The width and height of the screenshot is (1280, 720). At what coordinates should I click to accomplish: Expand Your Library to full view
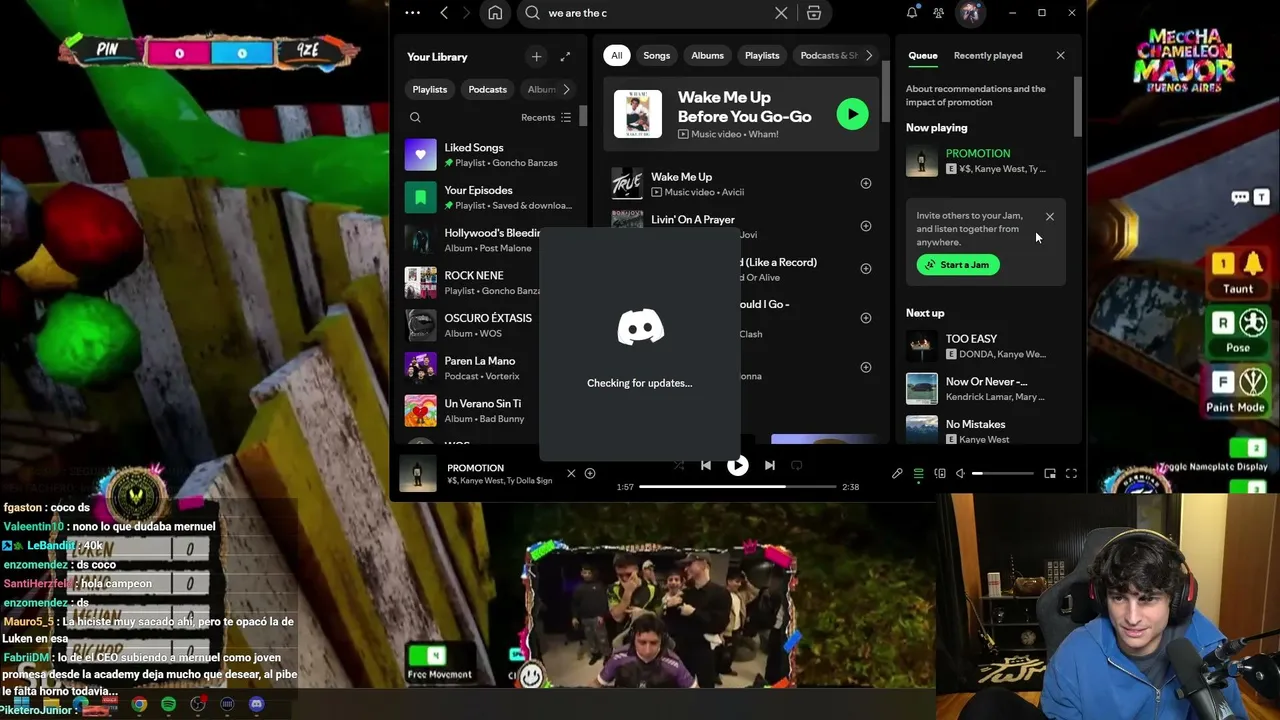pyautogui.click(x=565, y=57)
